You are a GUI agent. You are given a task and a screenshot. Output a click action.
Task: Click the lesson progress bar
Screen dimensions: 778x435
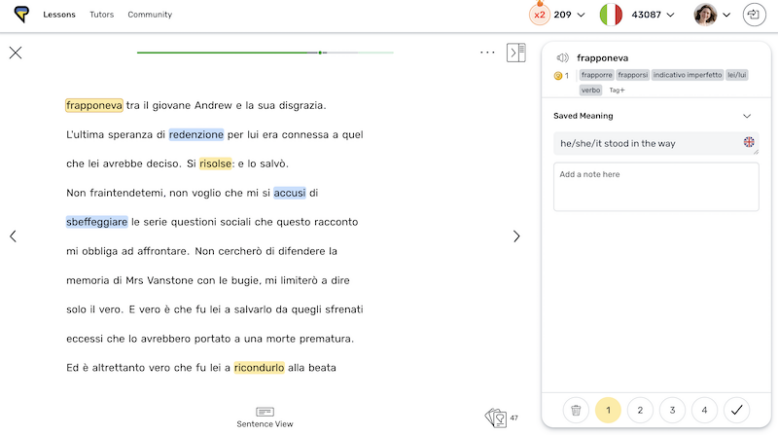265,52
